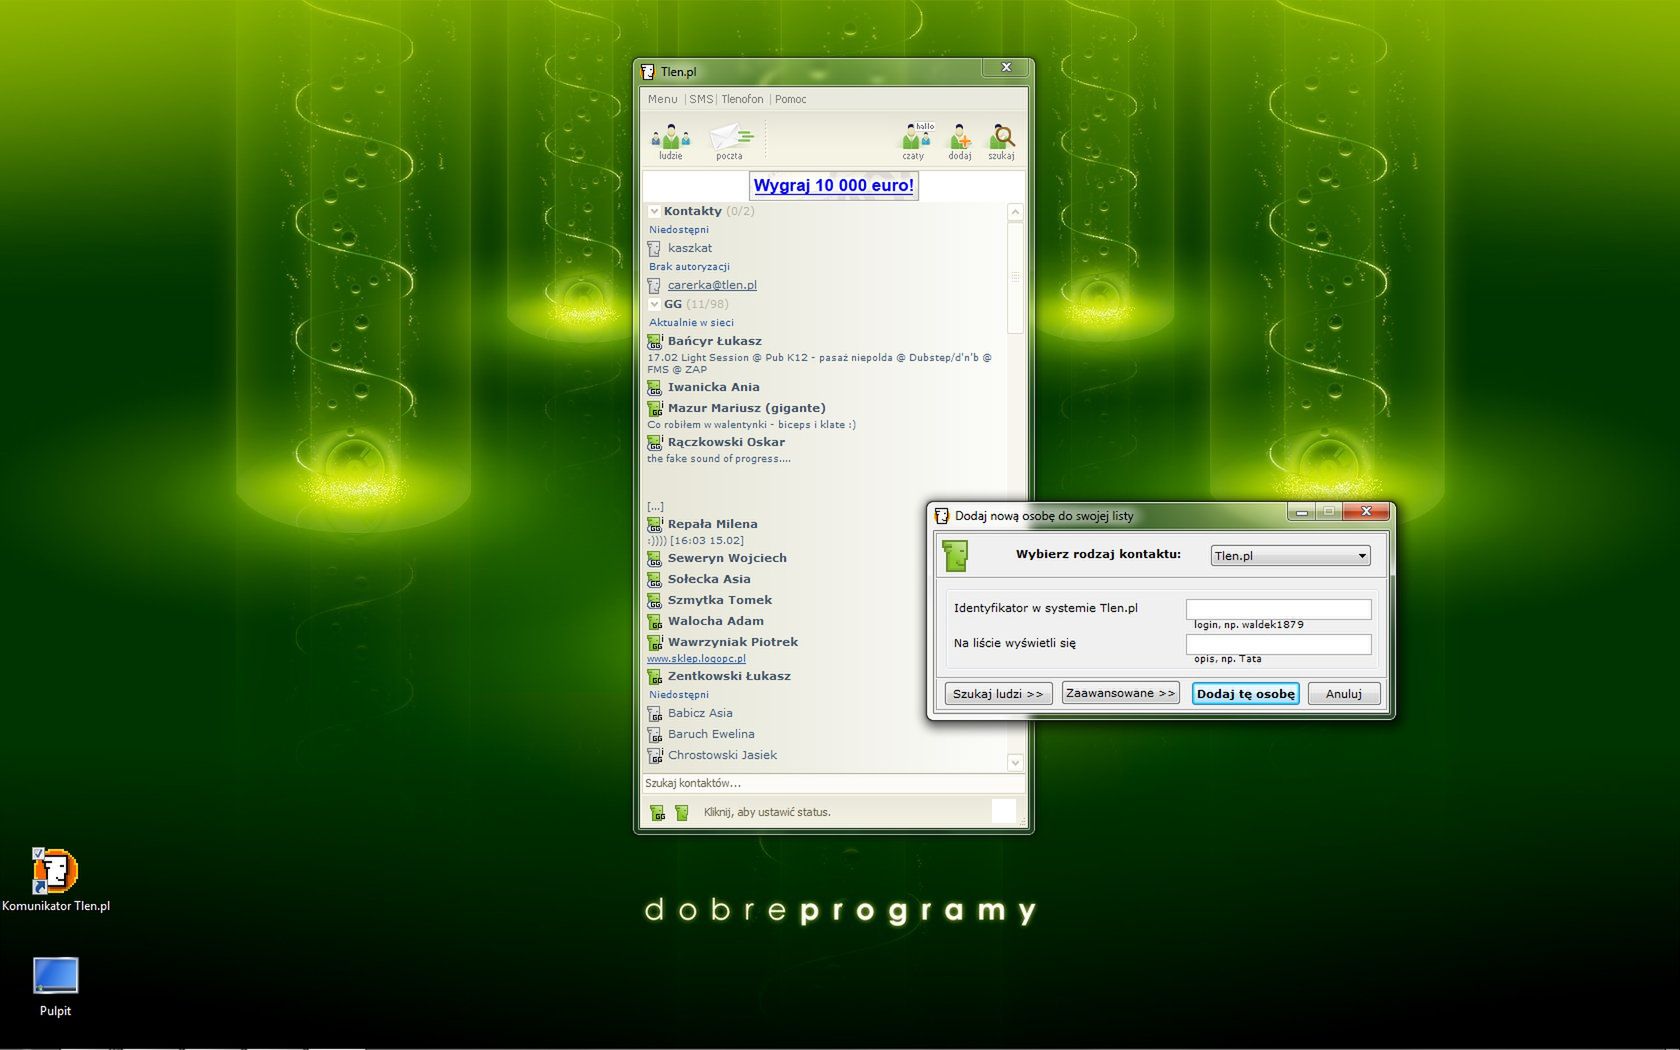Click the icon next to carerka@tlen.pl
1680x1050 pixels.
[654, 285]
